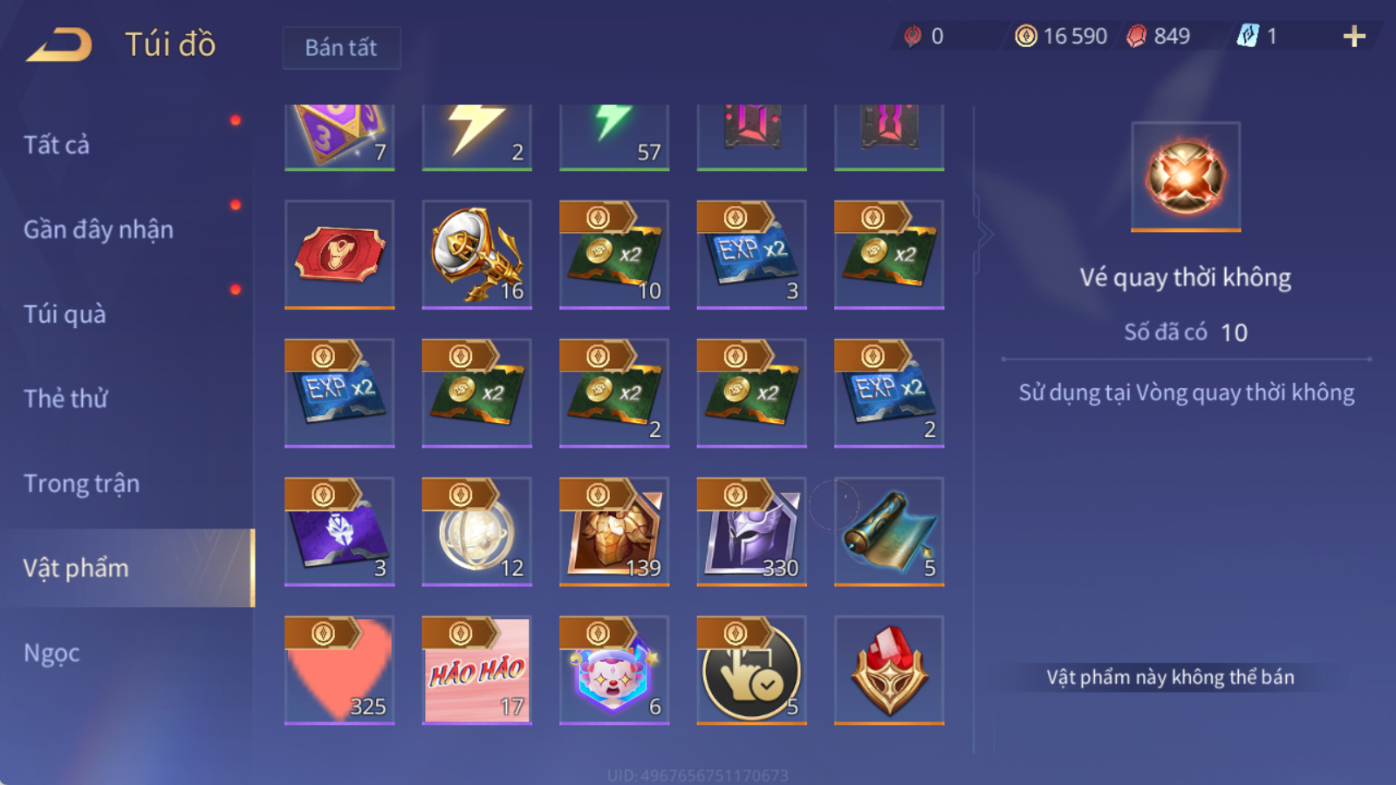Select the Hảo Hảo item with 17
Screen dimensions: 1396x785
pyautogui.click(x=477, y=670)
